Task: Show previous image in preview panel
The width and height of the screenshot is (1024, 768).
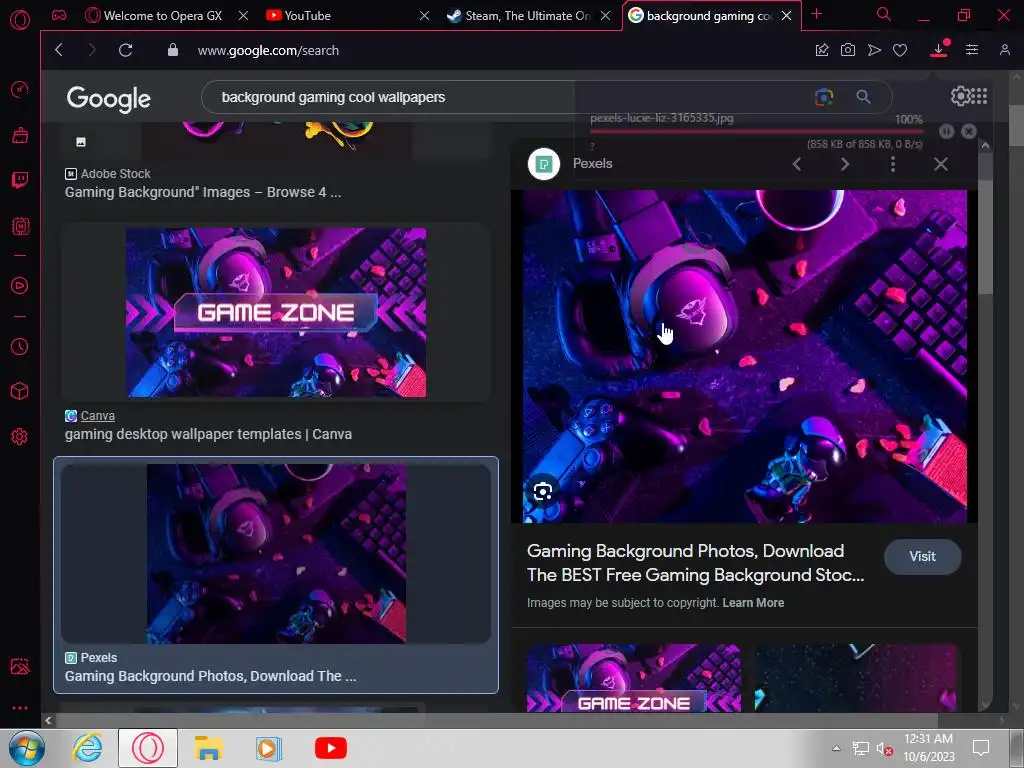Action: [797, 164]
